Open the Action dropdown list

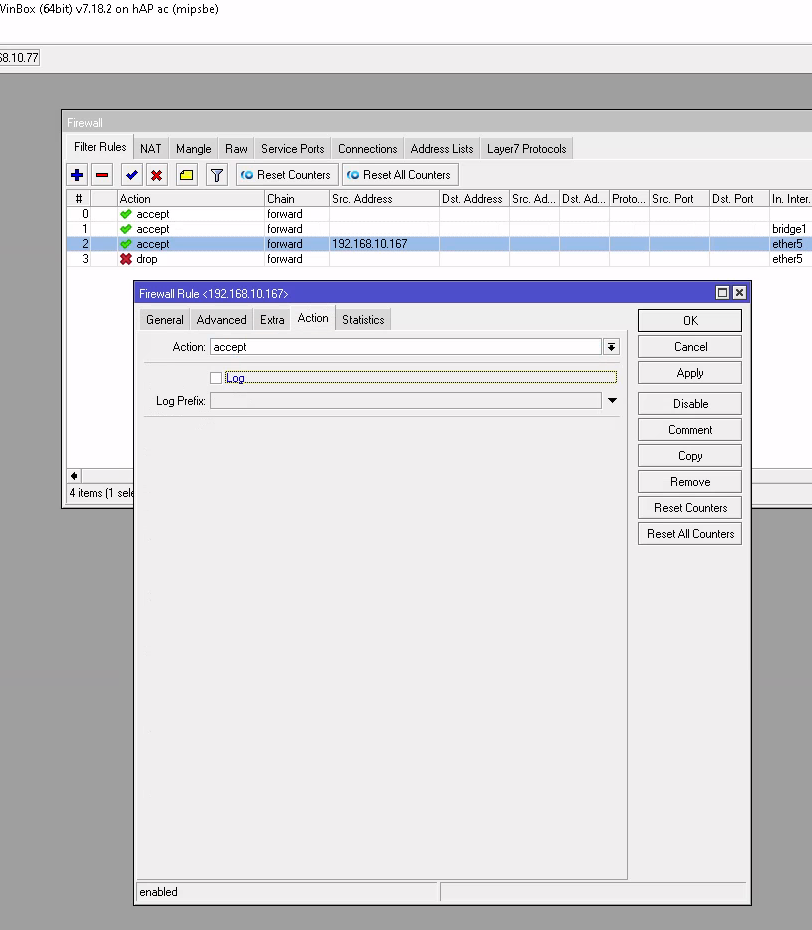(x=611, y=347)
